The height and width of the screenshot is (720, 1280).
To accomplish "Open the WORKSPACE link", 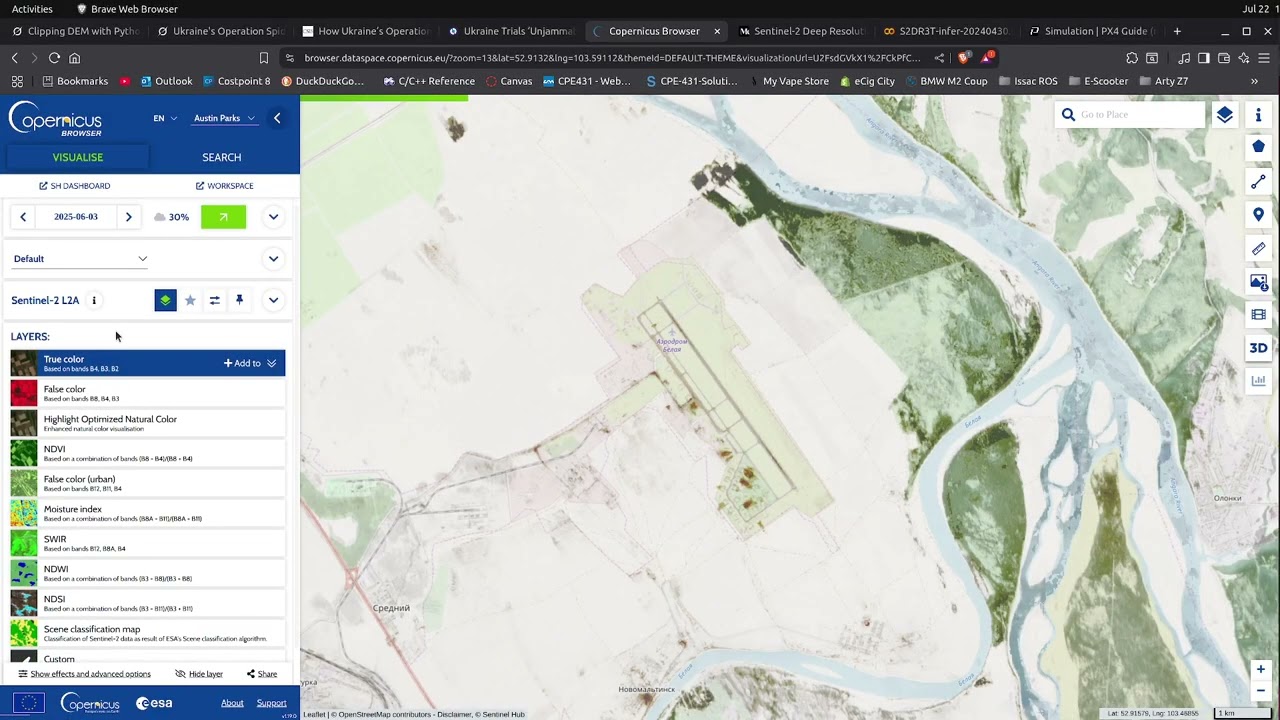I will point(225,186).
